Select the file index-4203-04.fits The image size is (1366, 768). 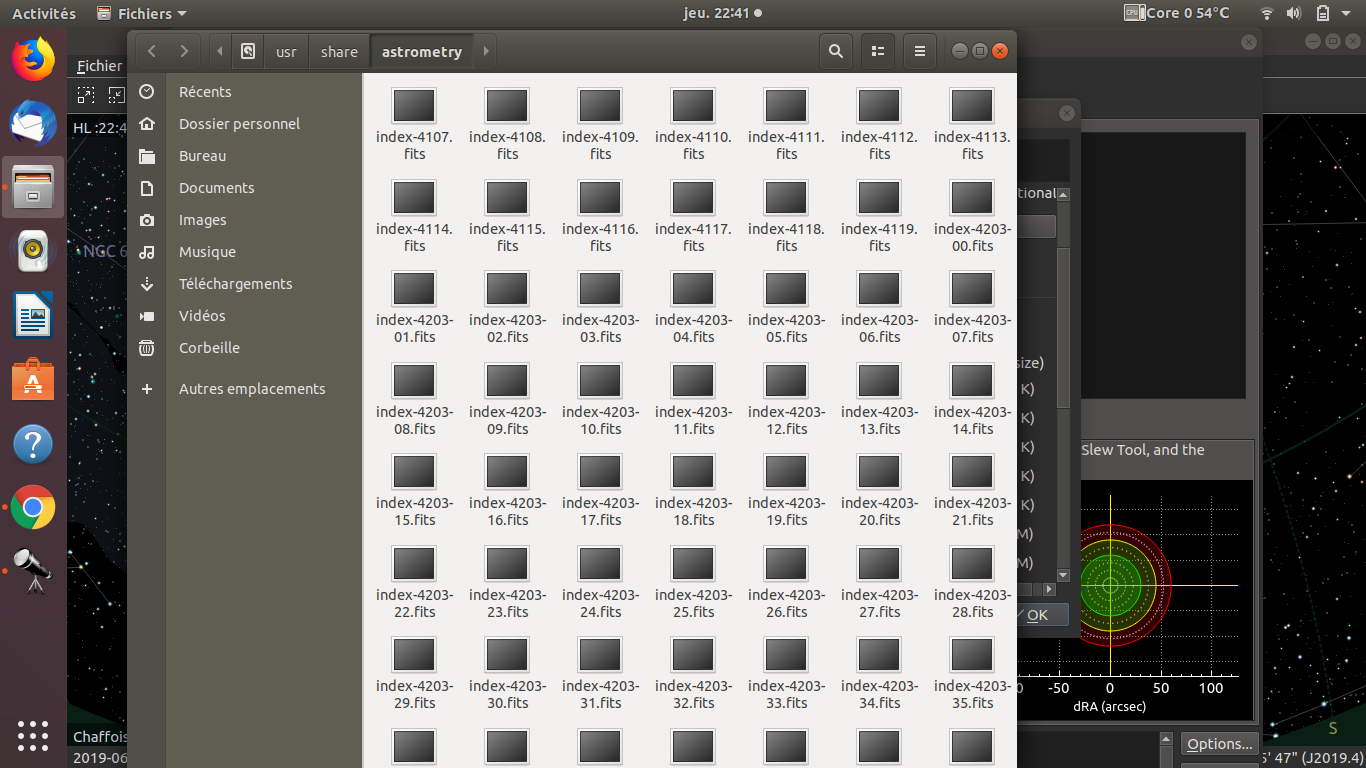[693, 306]
